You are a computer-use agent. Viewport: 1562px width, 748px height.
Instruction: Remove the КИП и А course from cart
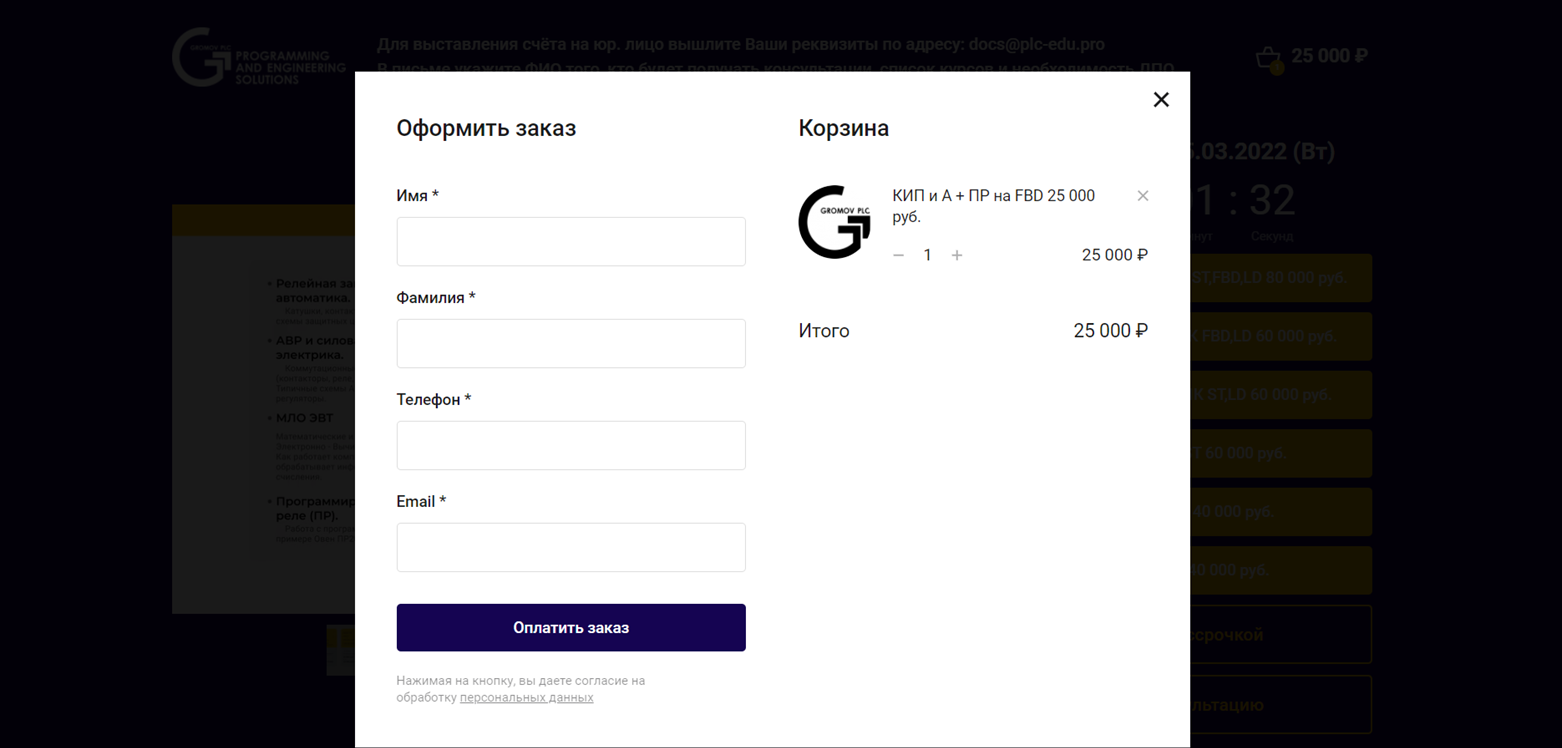(1143, 196)
